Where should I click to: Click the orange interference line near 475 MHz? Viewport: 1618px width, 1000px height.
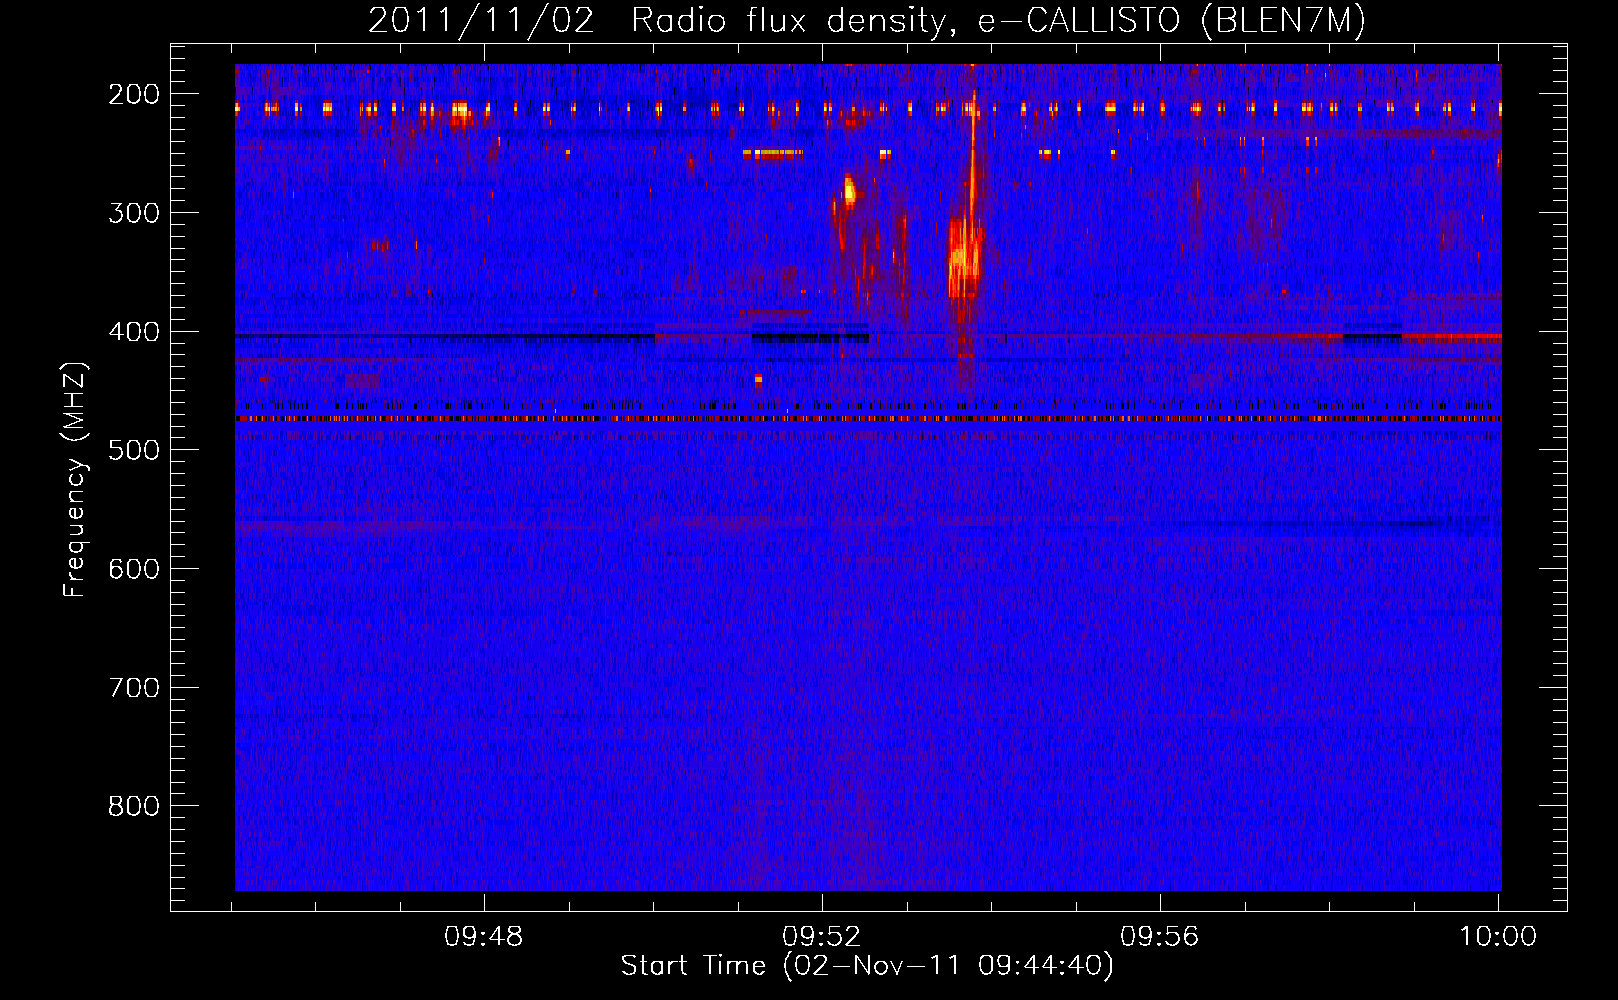tap(868, 419)
